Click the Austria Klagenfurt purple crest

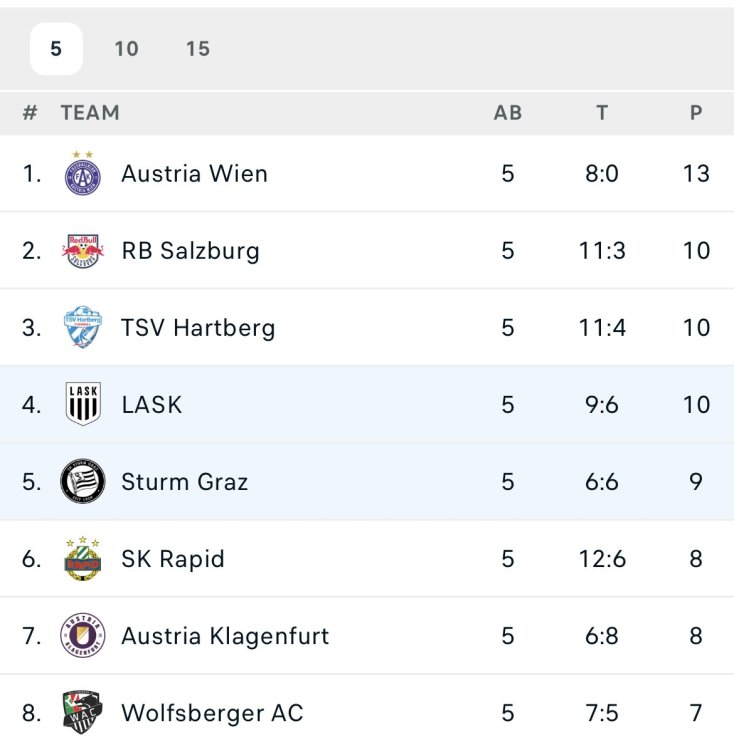[x=83, y=636]
